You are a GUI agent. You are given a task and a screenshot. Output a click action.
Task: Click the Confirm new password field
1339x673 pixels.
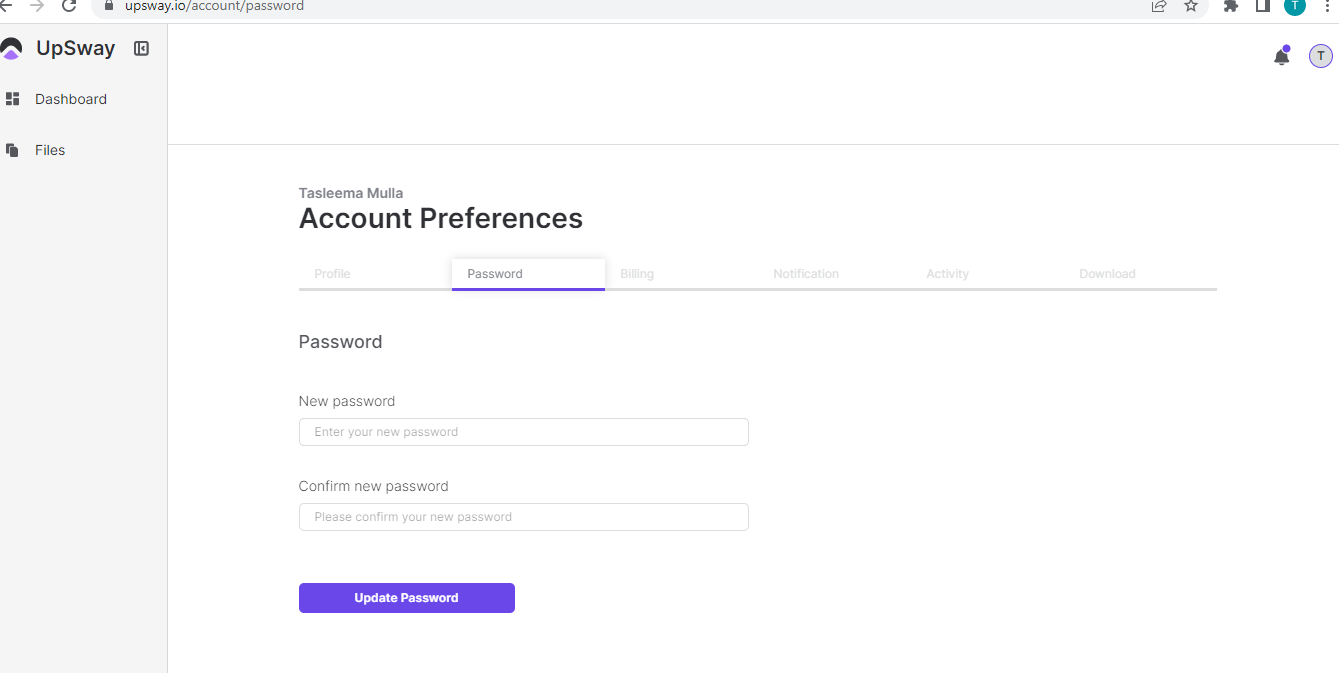[x=523, y=517]
